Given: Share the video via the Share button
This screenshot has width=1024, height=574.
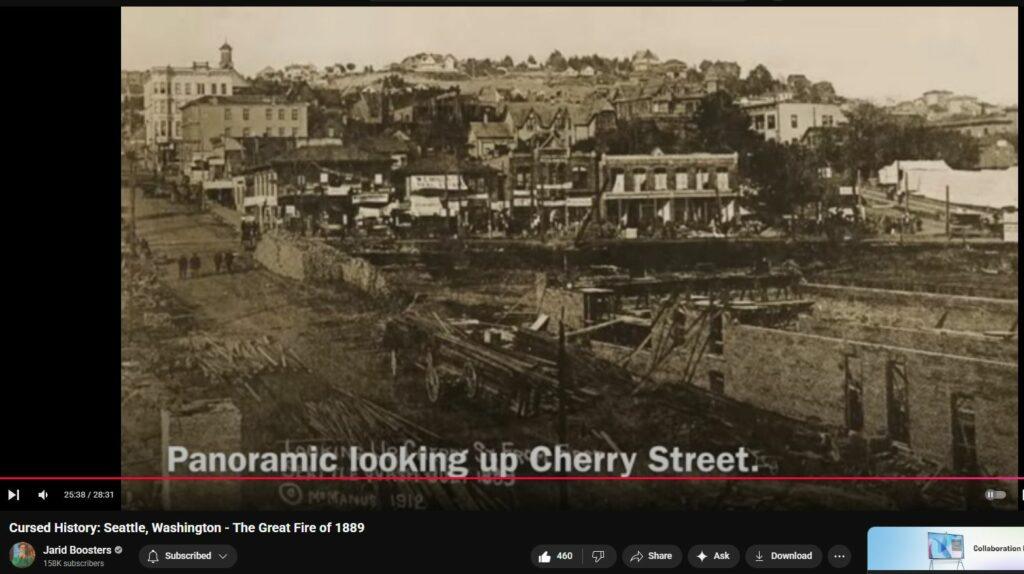Looking at the screenshot, I should [x=651, y=556].
